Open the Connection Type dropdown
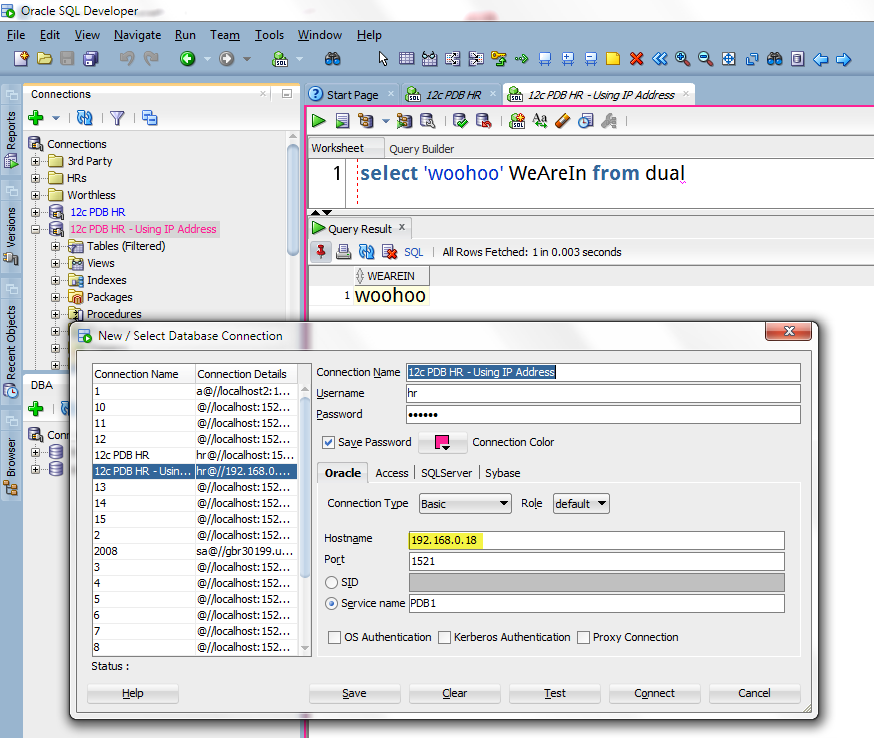 point(465,503)
